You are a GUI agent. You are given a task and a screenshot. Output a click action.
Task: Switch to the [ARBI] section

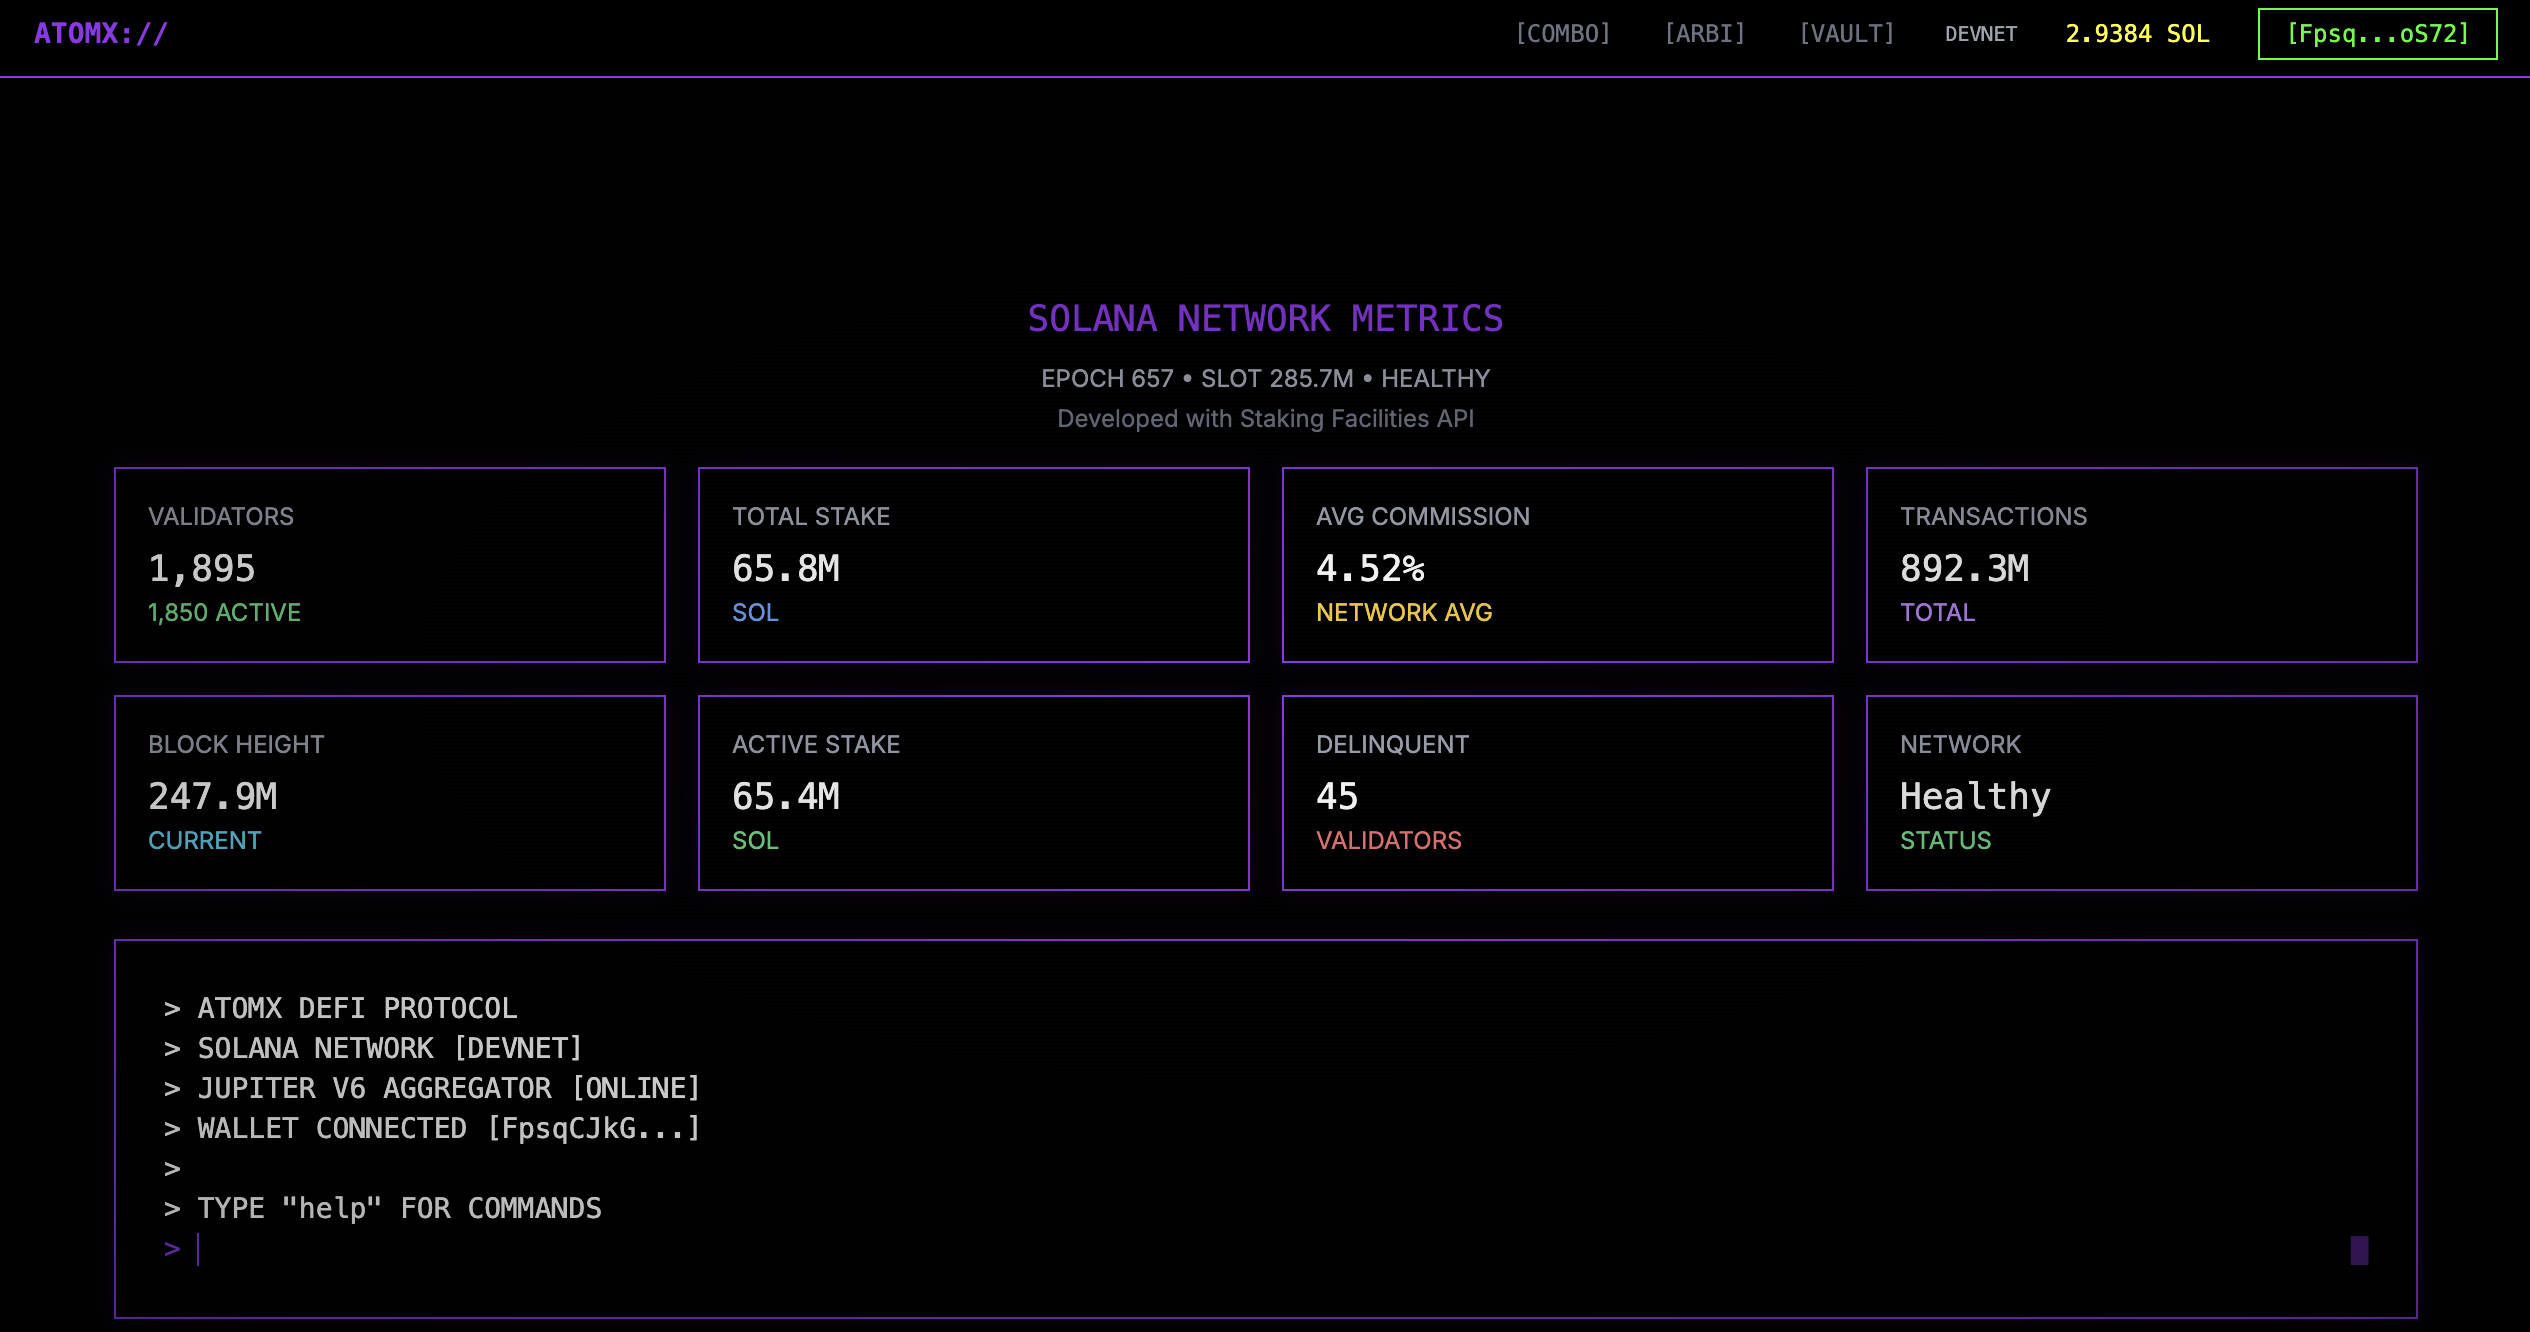[1704, 34]
